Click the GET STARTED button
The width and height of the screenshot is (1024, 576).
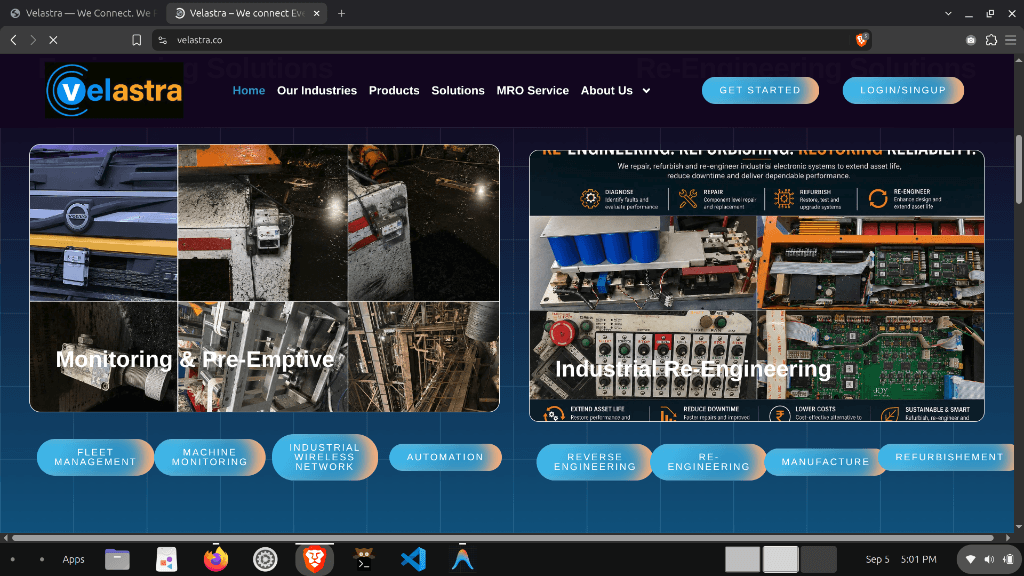click(760, 90)
